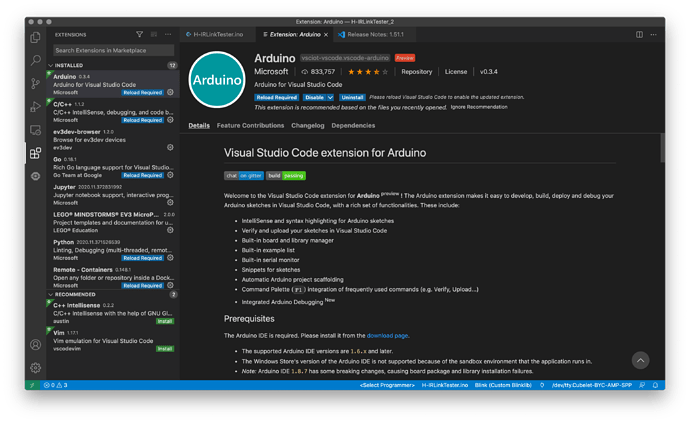Screen dimensions: 690x422
Task: Install the C++ Intellisense extension
Action: tap(165, 321)
